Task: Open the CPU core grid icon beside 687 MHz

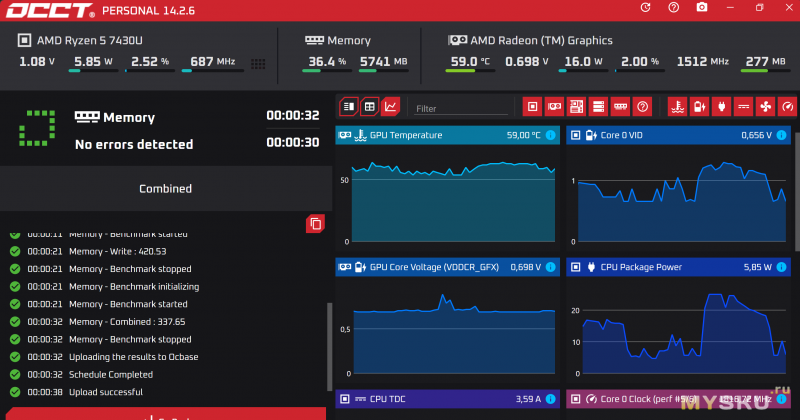Action: pos(259,63)
